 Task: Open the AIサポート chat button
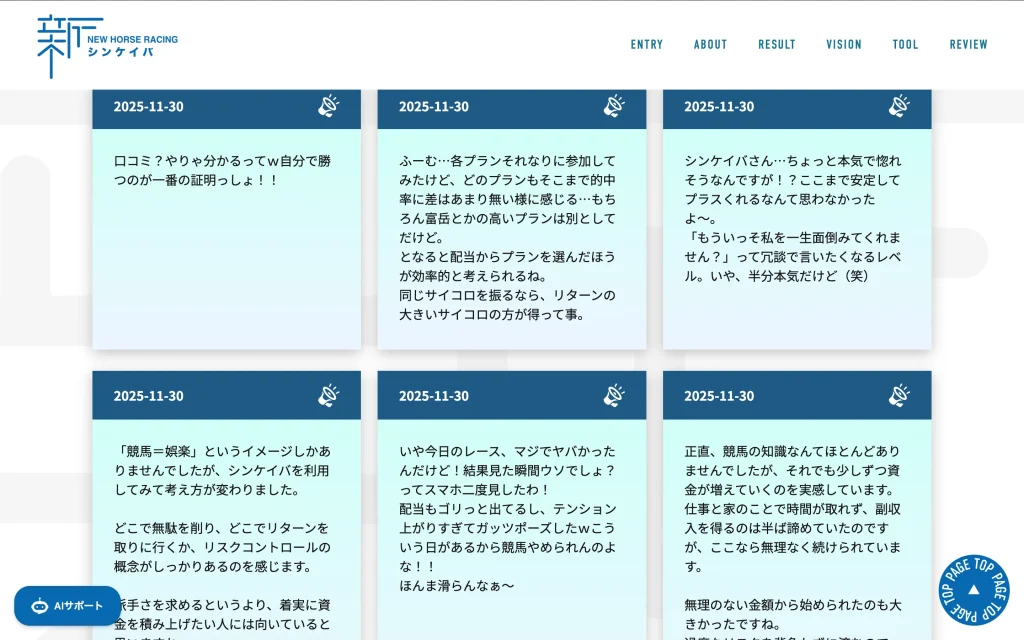click(67, 606)
